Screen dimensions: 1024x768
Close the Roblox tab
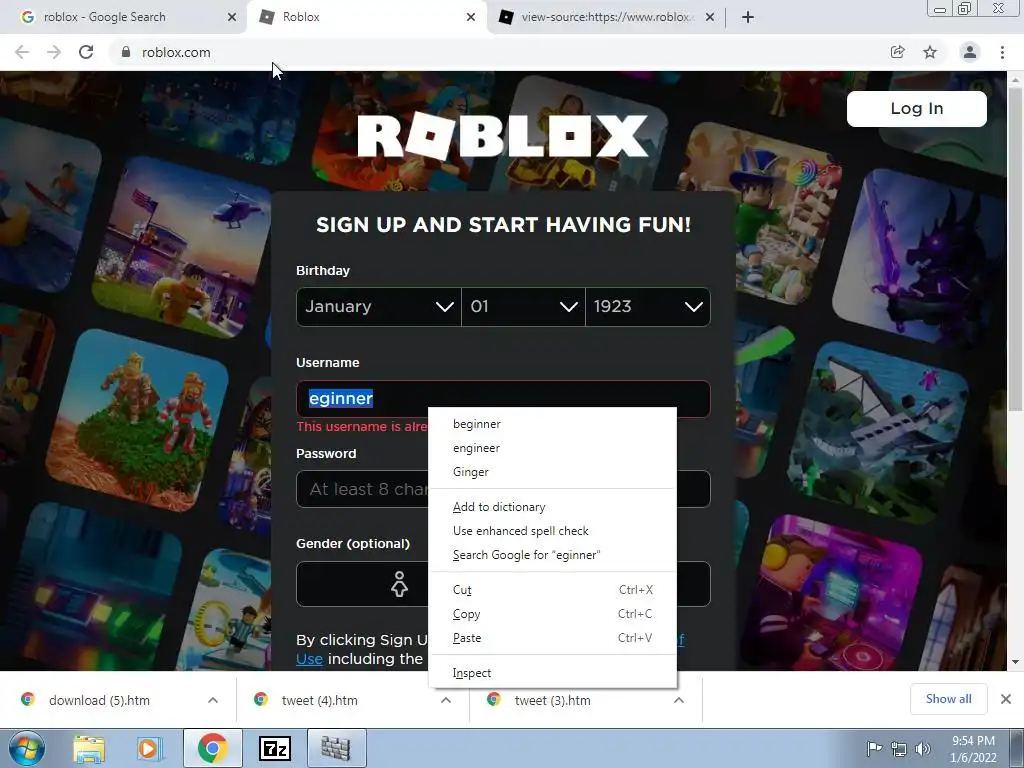click(471, 17)
